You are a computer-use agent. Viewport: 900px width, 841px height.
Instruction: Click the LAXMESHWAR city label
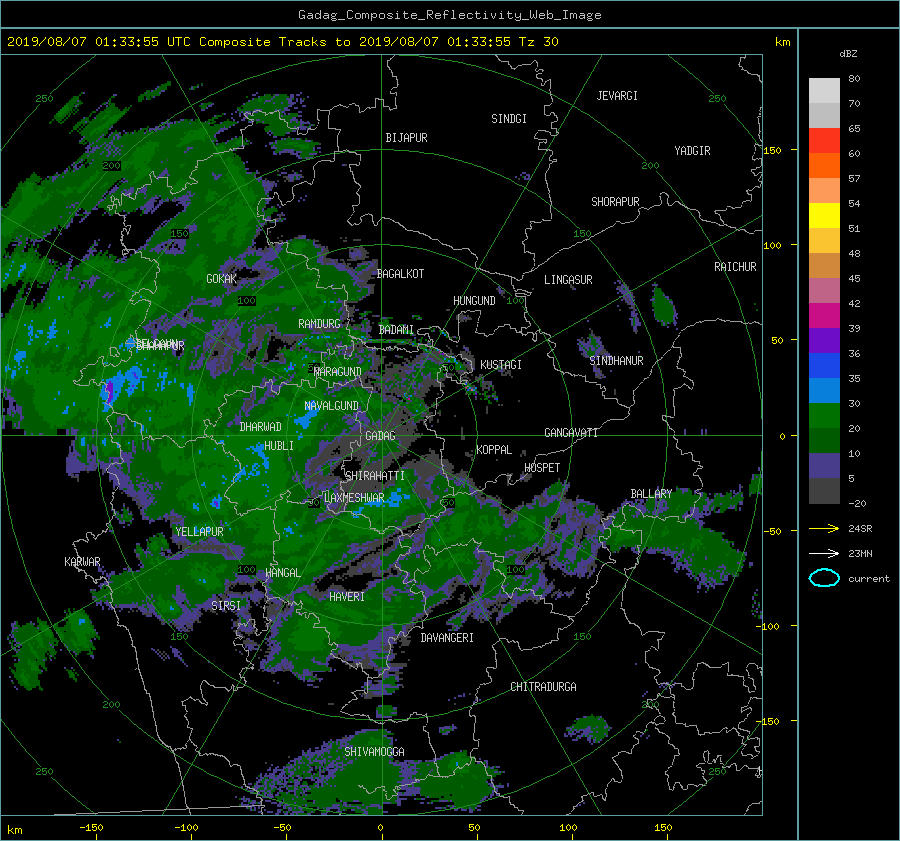click(x=354, y=498)
